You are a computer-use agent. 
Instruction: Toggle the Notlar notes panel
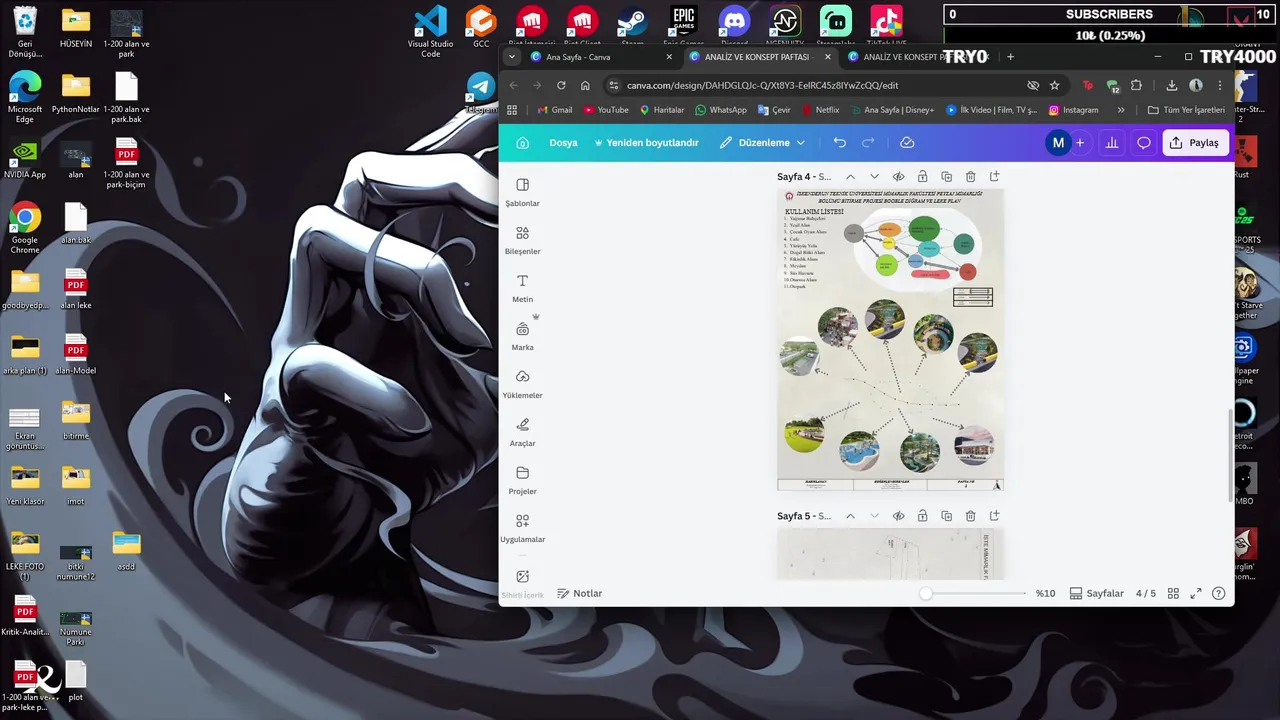pyautogui.click(x=580, y=594)
